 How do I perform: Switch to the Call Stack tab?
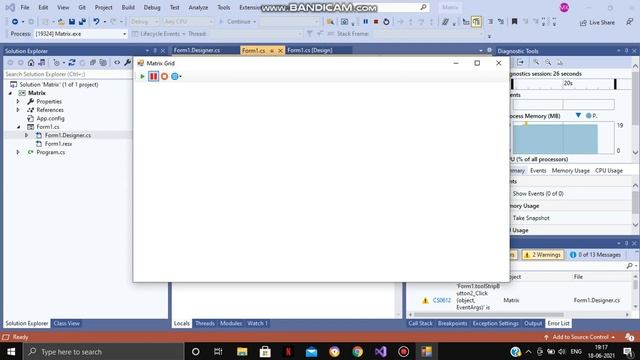click(420, 323)
